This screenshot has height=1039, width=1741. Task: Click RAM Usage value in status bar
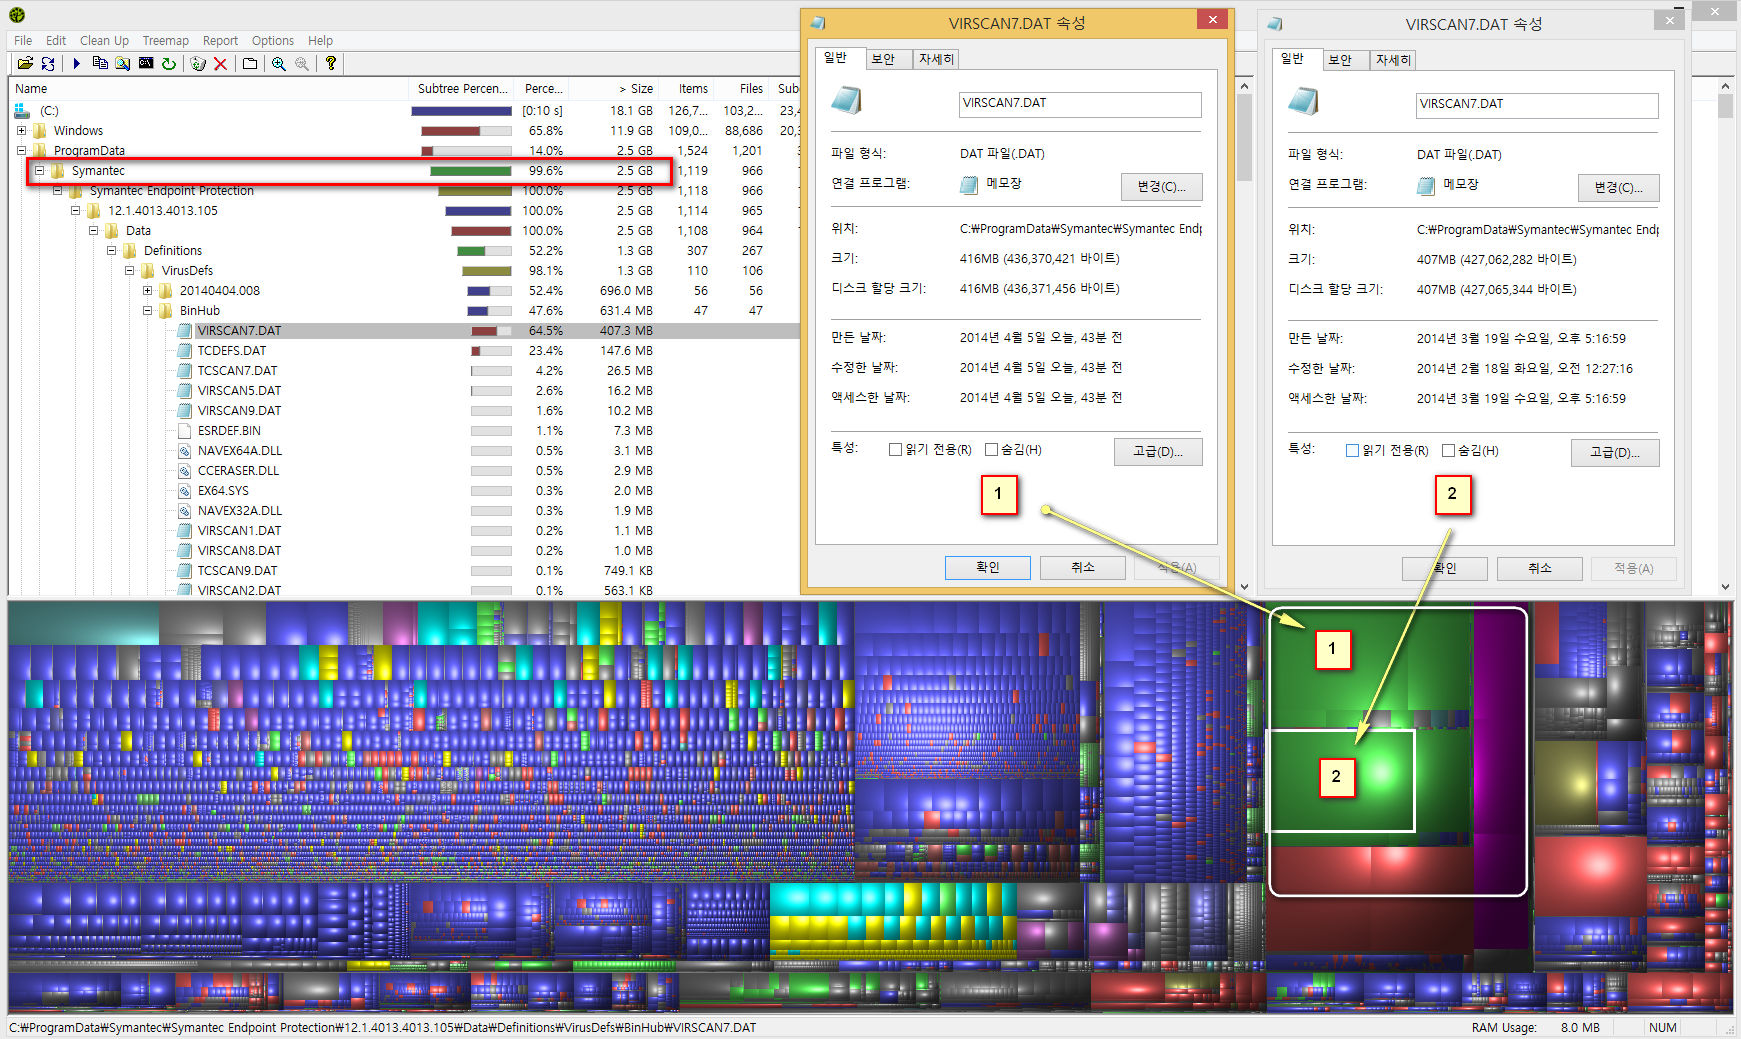click(x=1580, y=1027)
